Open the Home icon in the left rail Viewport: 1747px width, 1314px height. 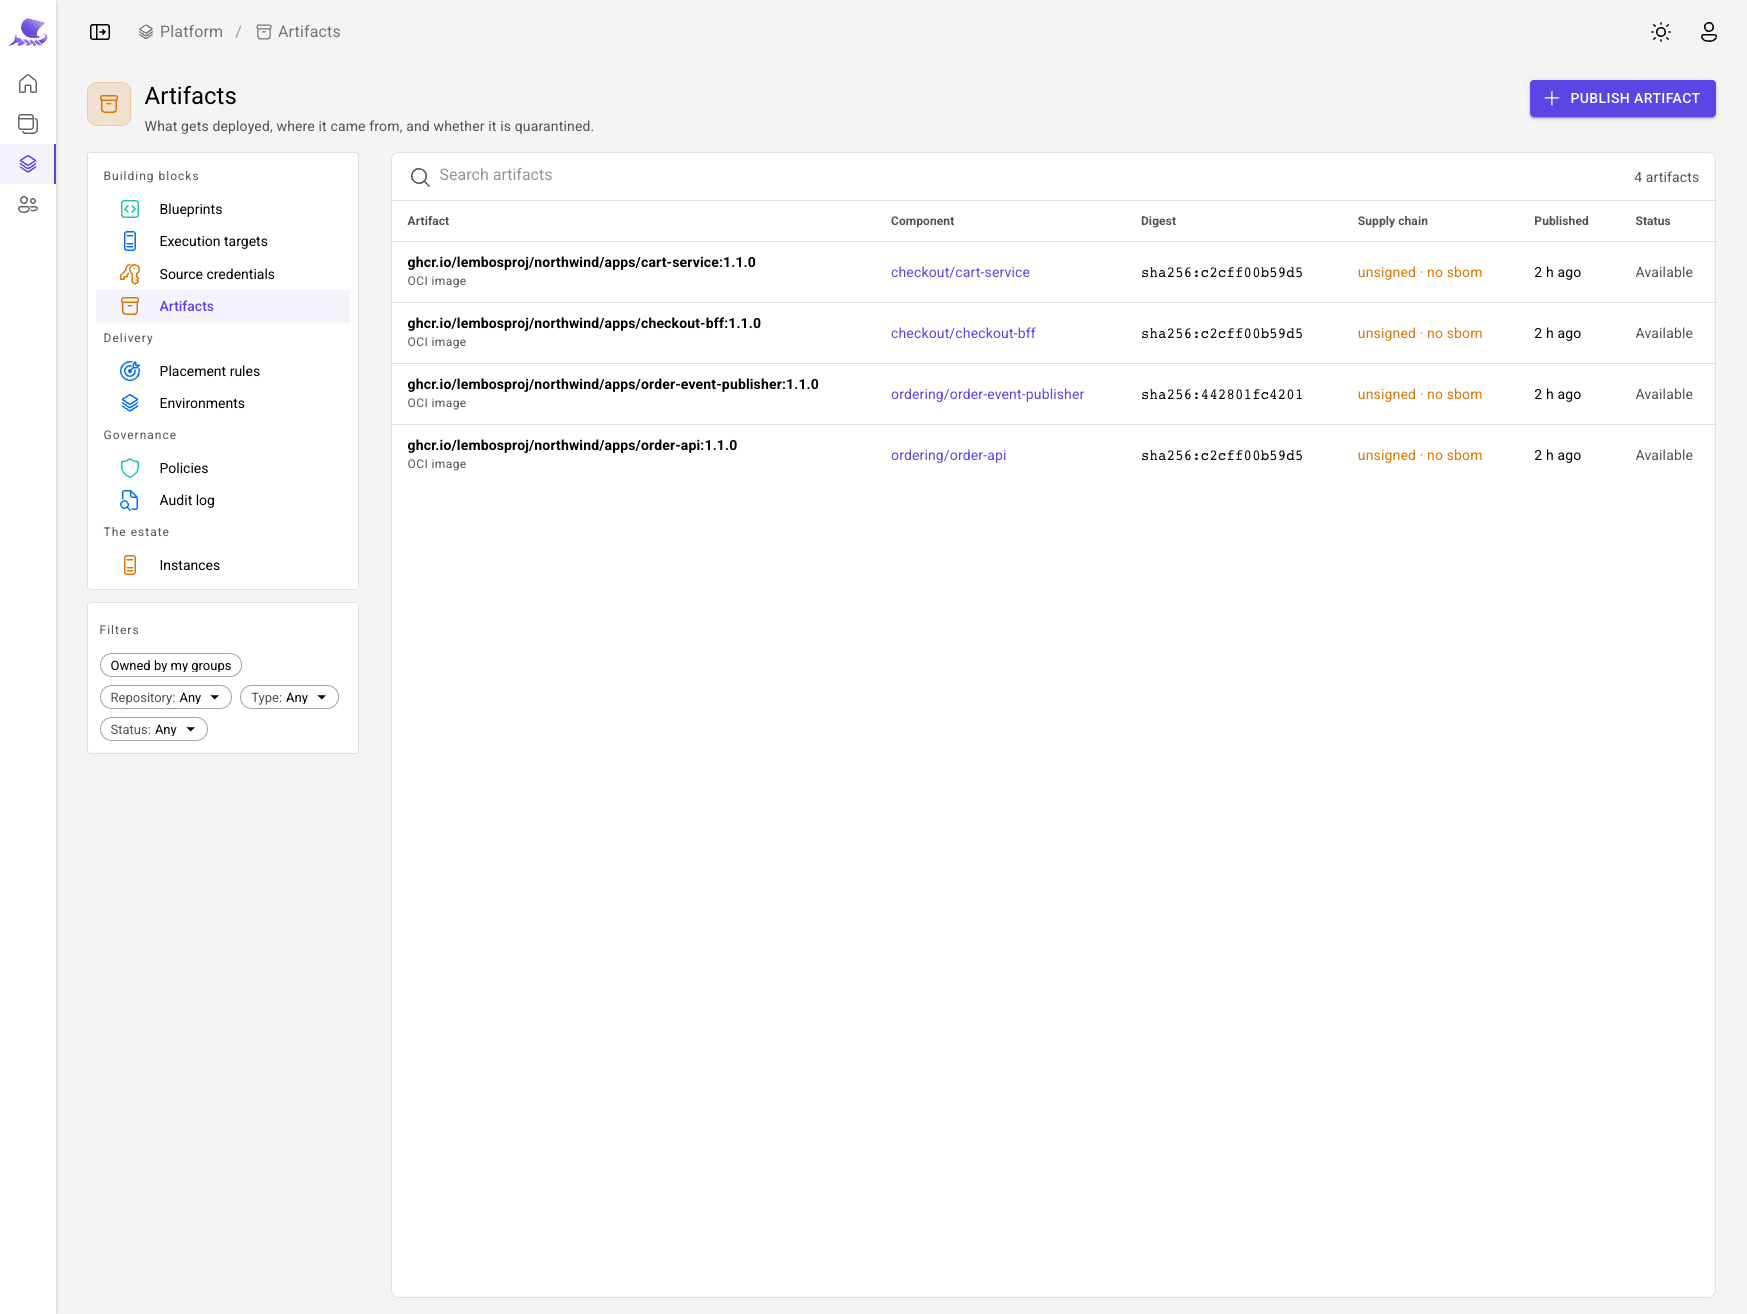pos(28,83)
